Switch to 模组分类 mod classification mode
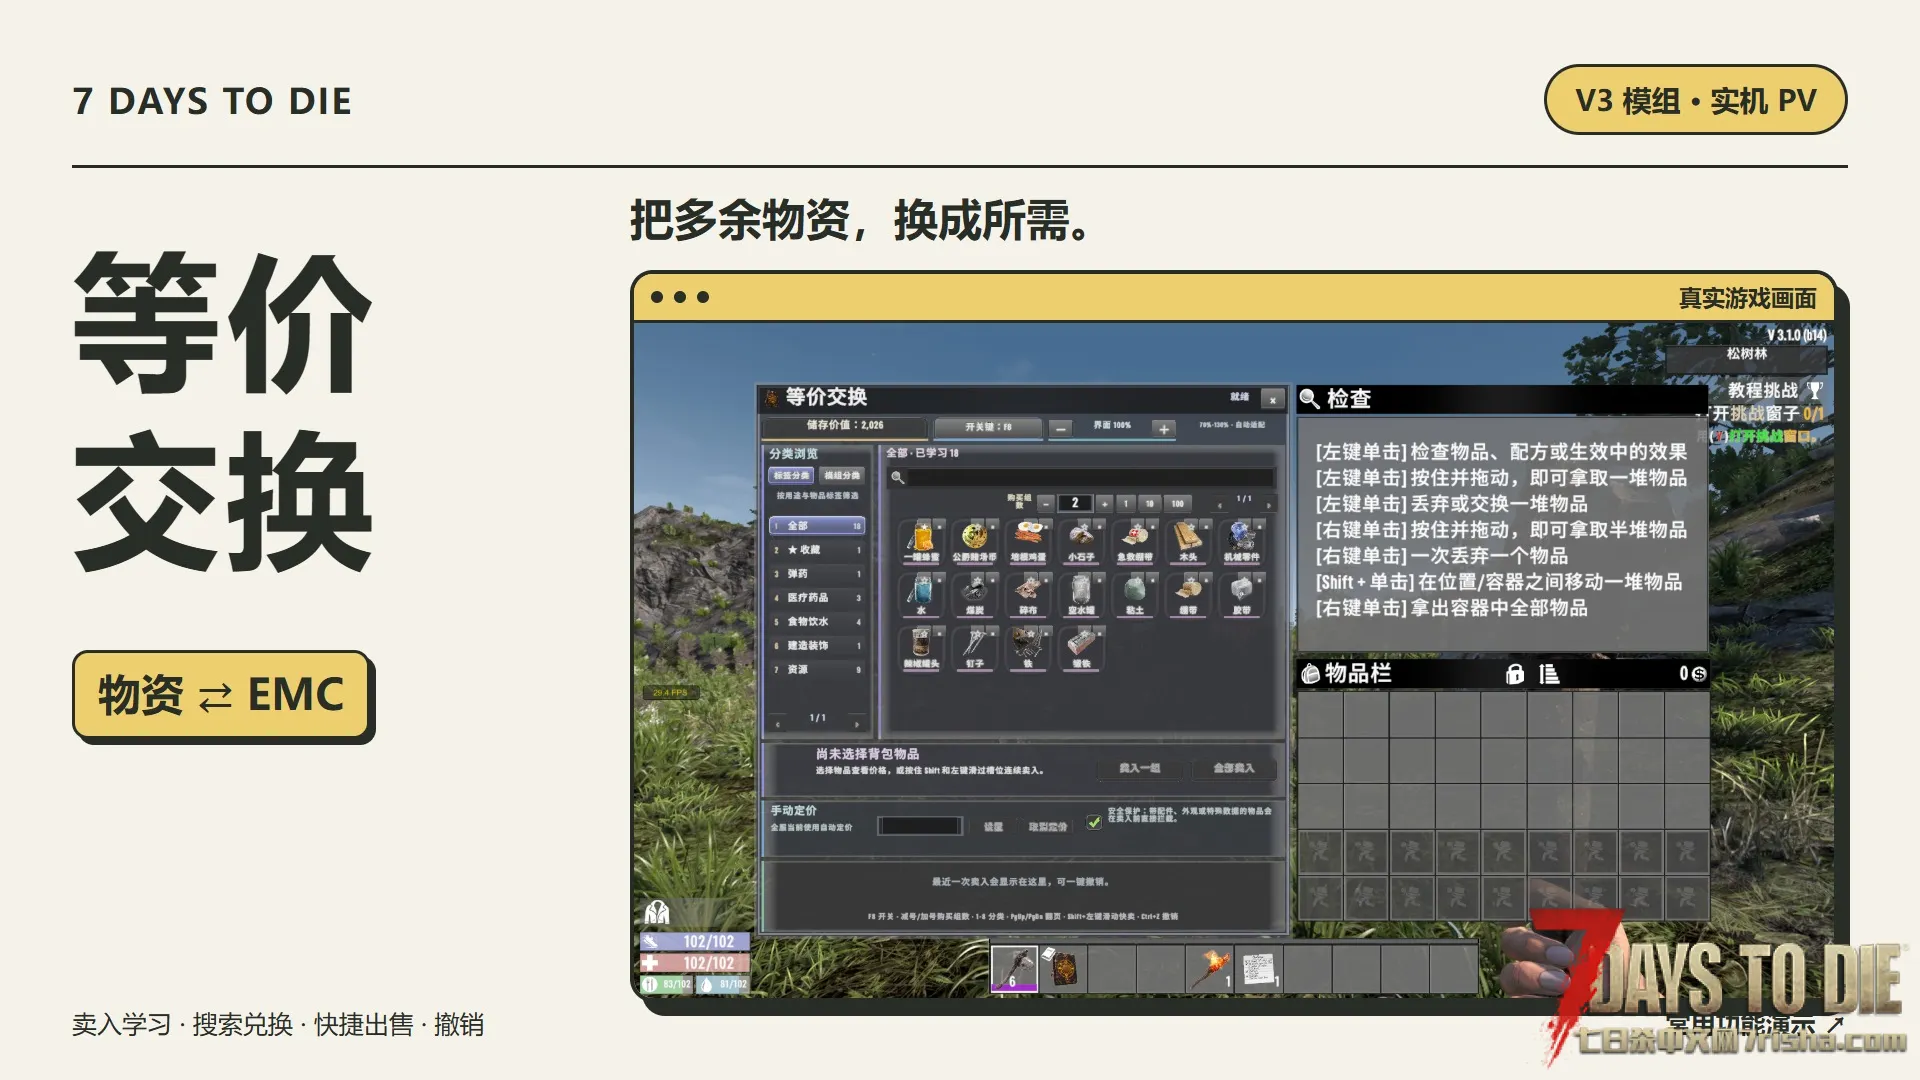1920x1080 pixels. [x=842, y=476]
